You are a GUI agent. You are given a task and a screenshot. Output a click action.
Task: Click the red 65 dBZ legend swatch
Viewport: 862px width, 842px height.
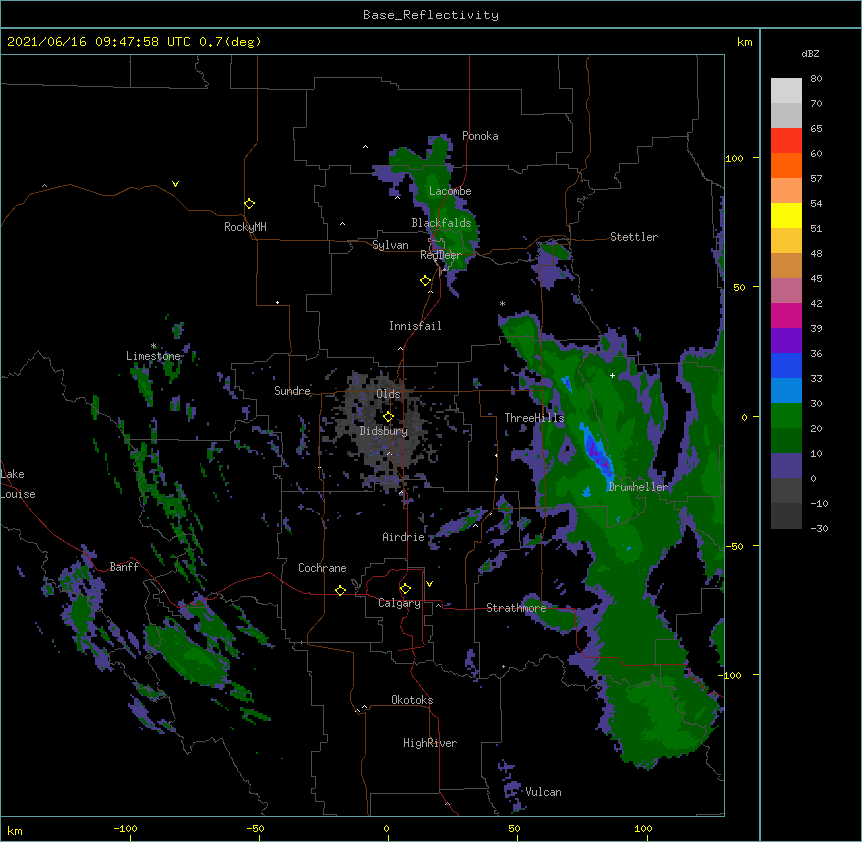[786, 140]
